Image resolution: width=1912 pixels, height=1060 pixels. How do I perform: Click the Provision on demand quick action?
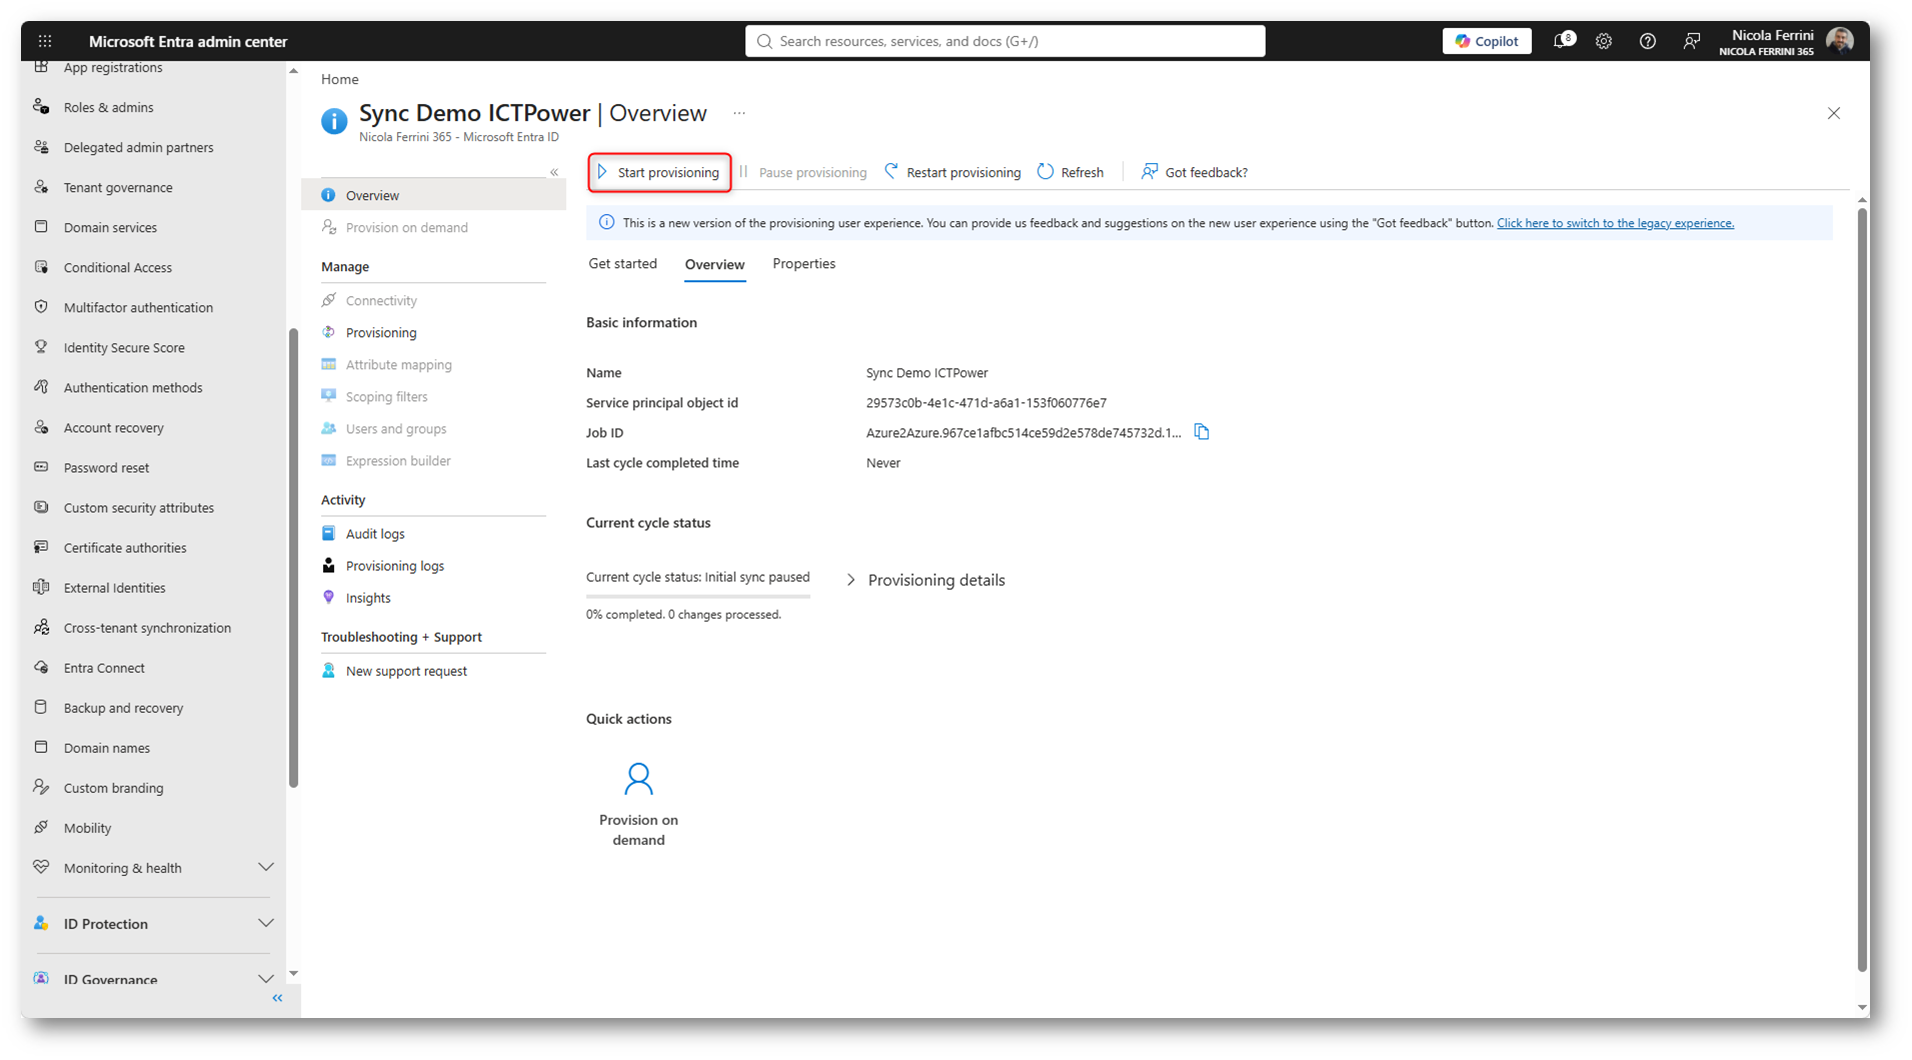pyautogui.click(x=639, y=805)
